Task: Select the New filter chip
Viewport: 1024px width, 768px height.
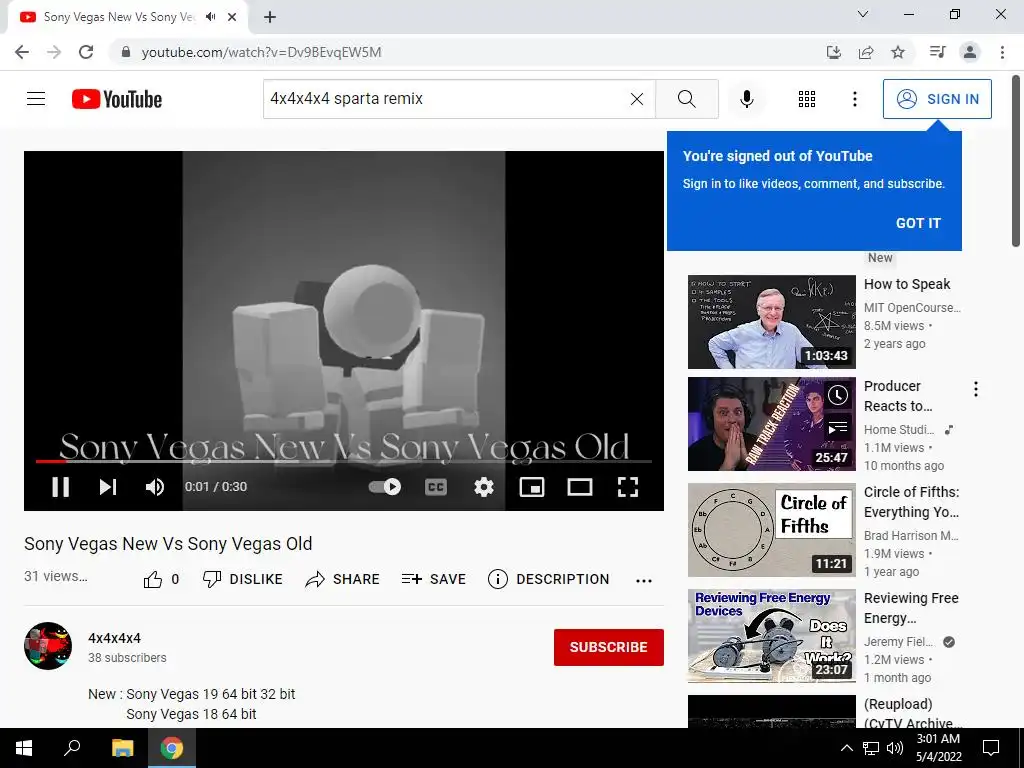Action: 880,258
